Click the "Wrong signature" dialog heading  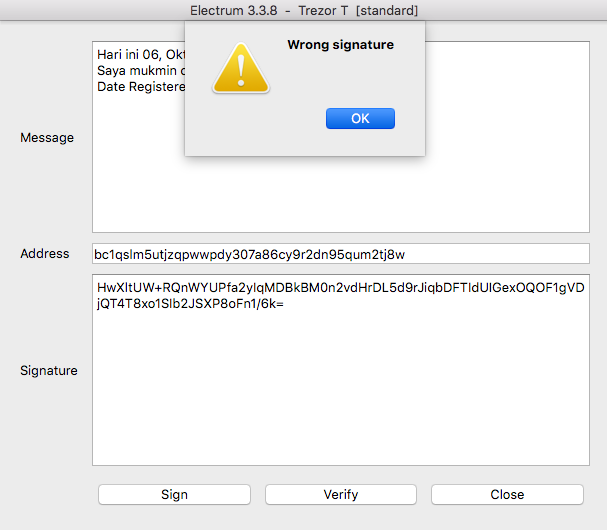(340, 45)
